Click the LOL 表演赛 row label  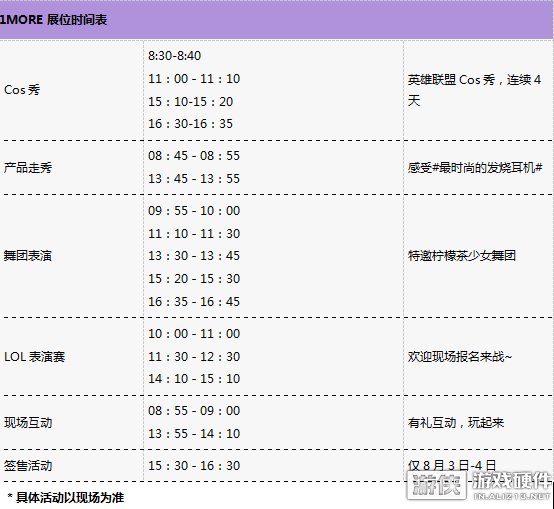click(35, 357)
